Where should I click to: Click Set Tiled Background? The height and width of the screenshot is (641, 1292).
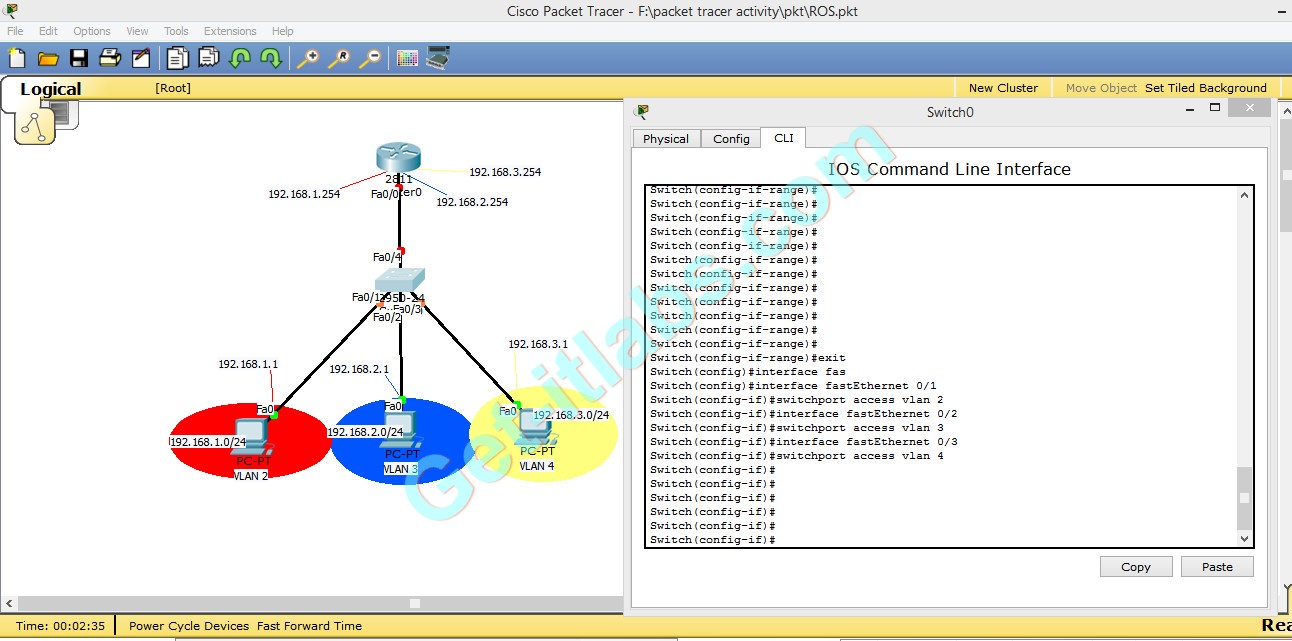click(1206, 88)
